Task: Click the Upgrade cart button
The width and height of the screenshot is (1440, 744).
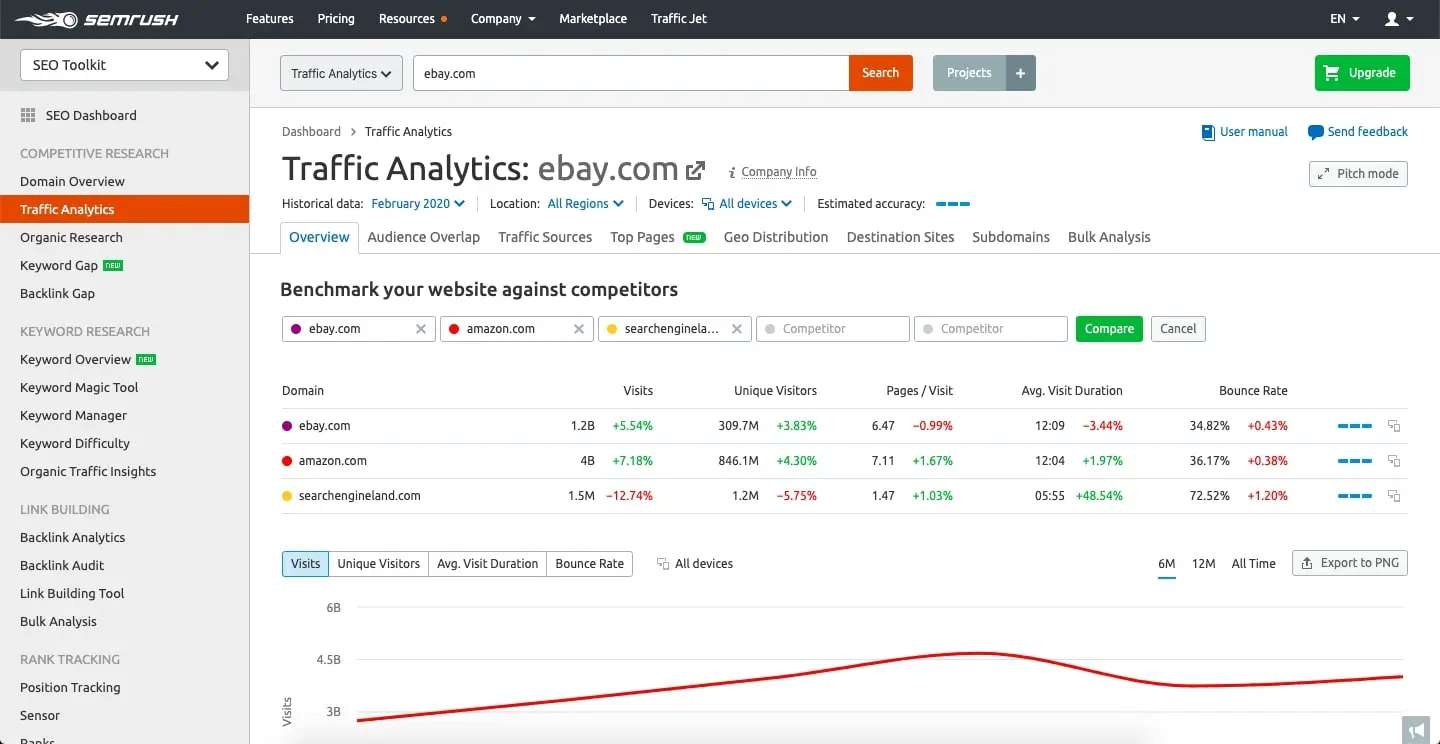Action: tap(1362, 73)
